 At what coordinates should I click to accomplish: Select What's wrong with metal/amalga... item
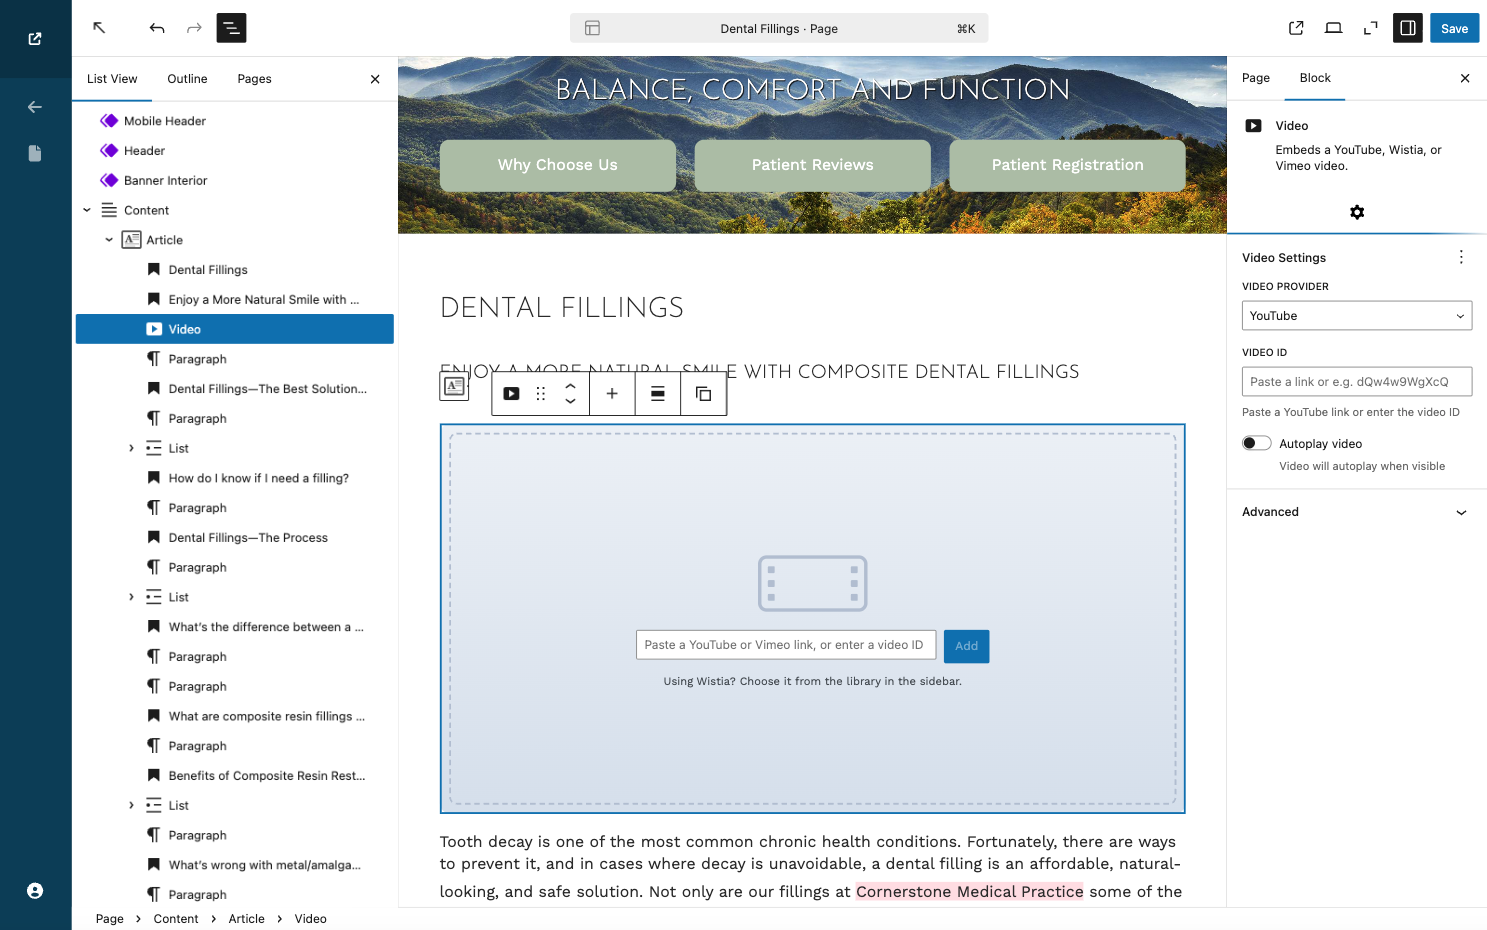(x=235, y=865)
